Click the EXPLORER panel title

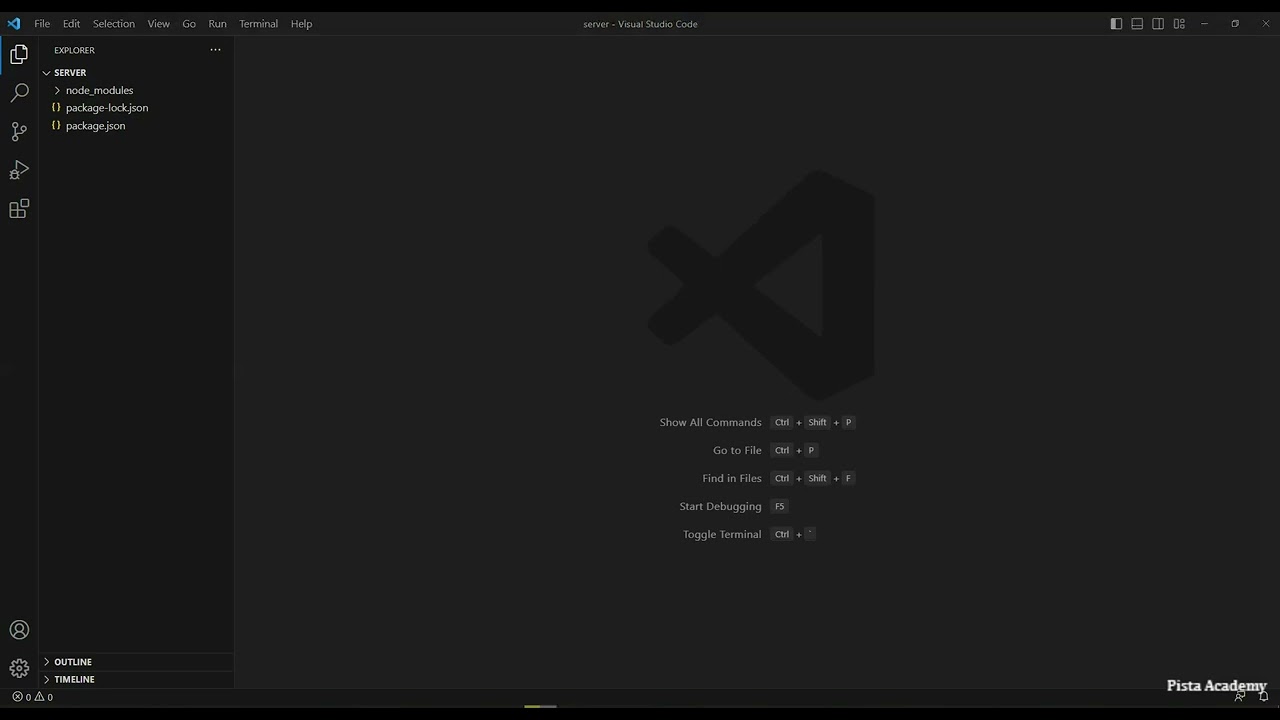pyautogui.click(x=75, y=50)
